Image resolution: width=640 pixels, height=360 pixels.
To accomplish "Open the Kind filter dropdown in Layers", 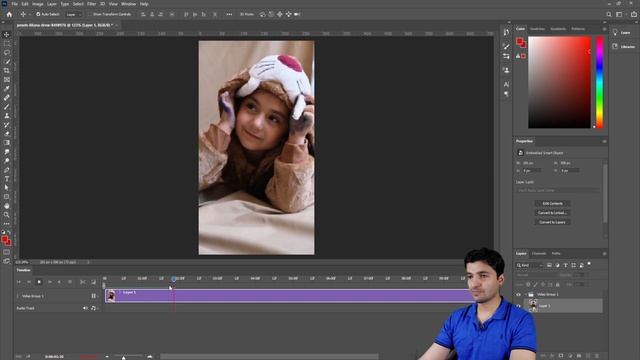I will 529,265.
